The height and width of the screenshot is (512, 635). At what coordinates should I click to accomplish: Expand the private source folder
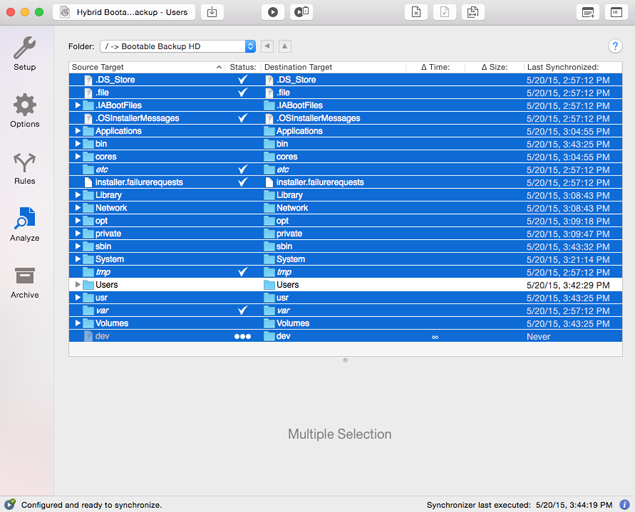coord(78,233)
